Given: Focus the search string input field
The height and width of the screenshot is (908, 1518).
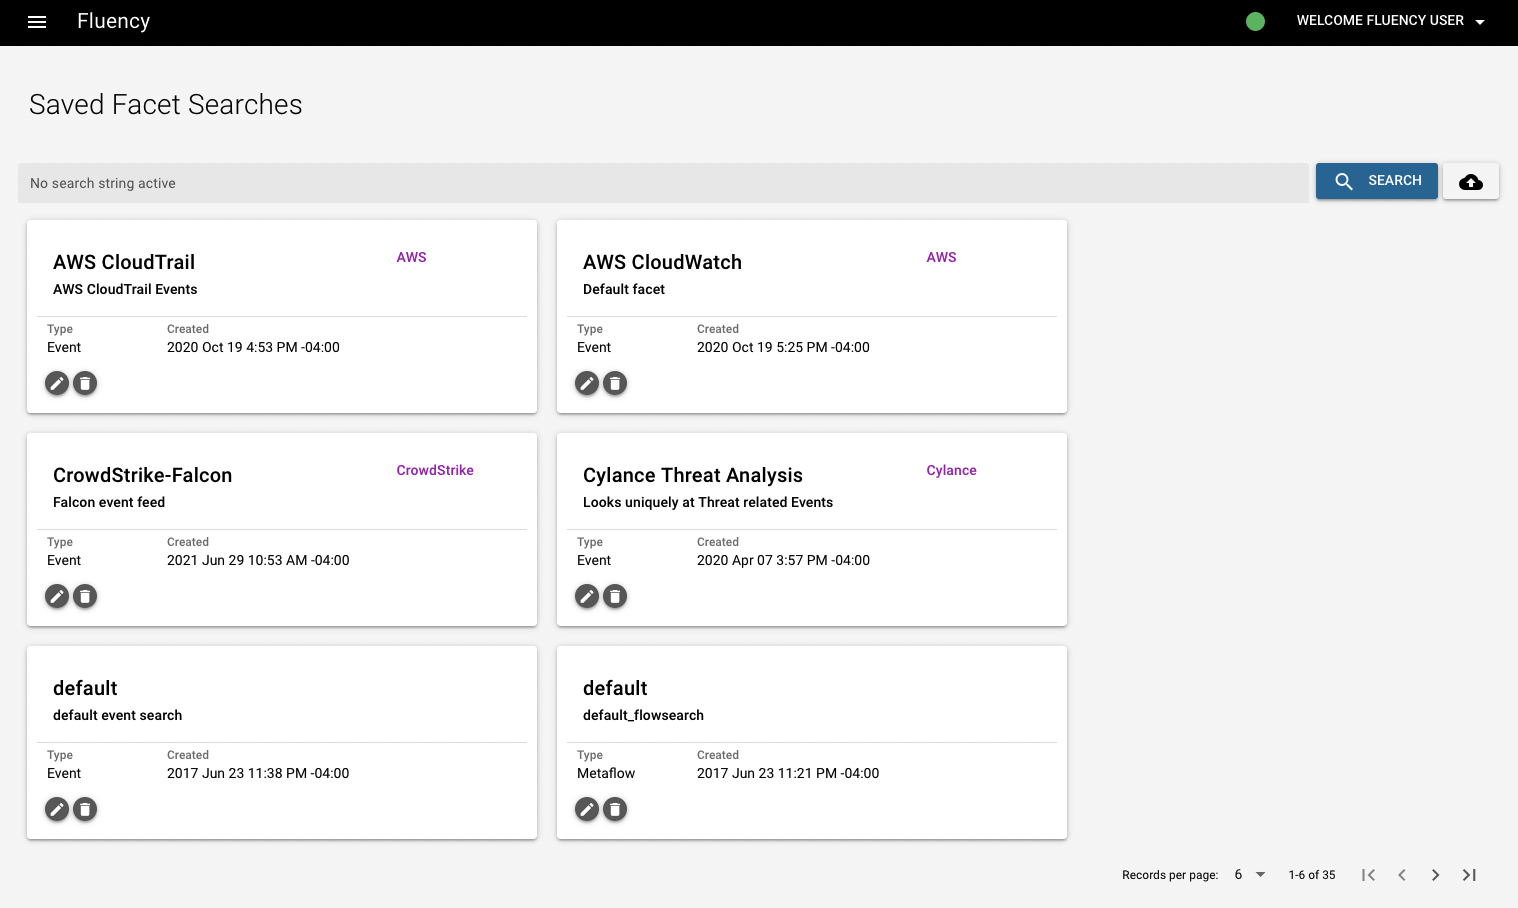Looking at the screenshot, I should click(x=663, y=183).
